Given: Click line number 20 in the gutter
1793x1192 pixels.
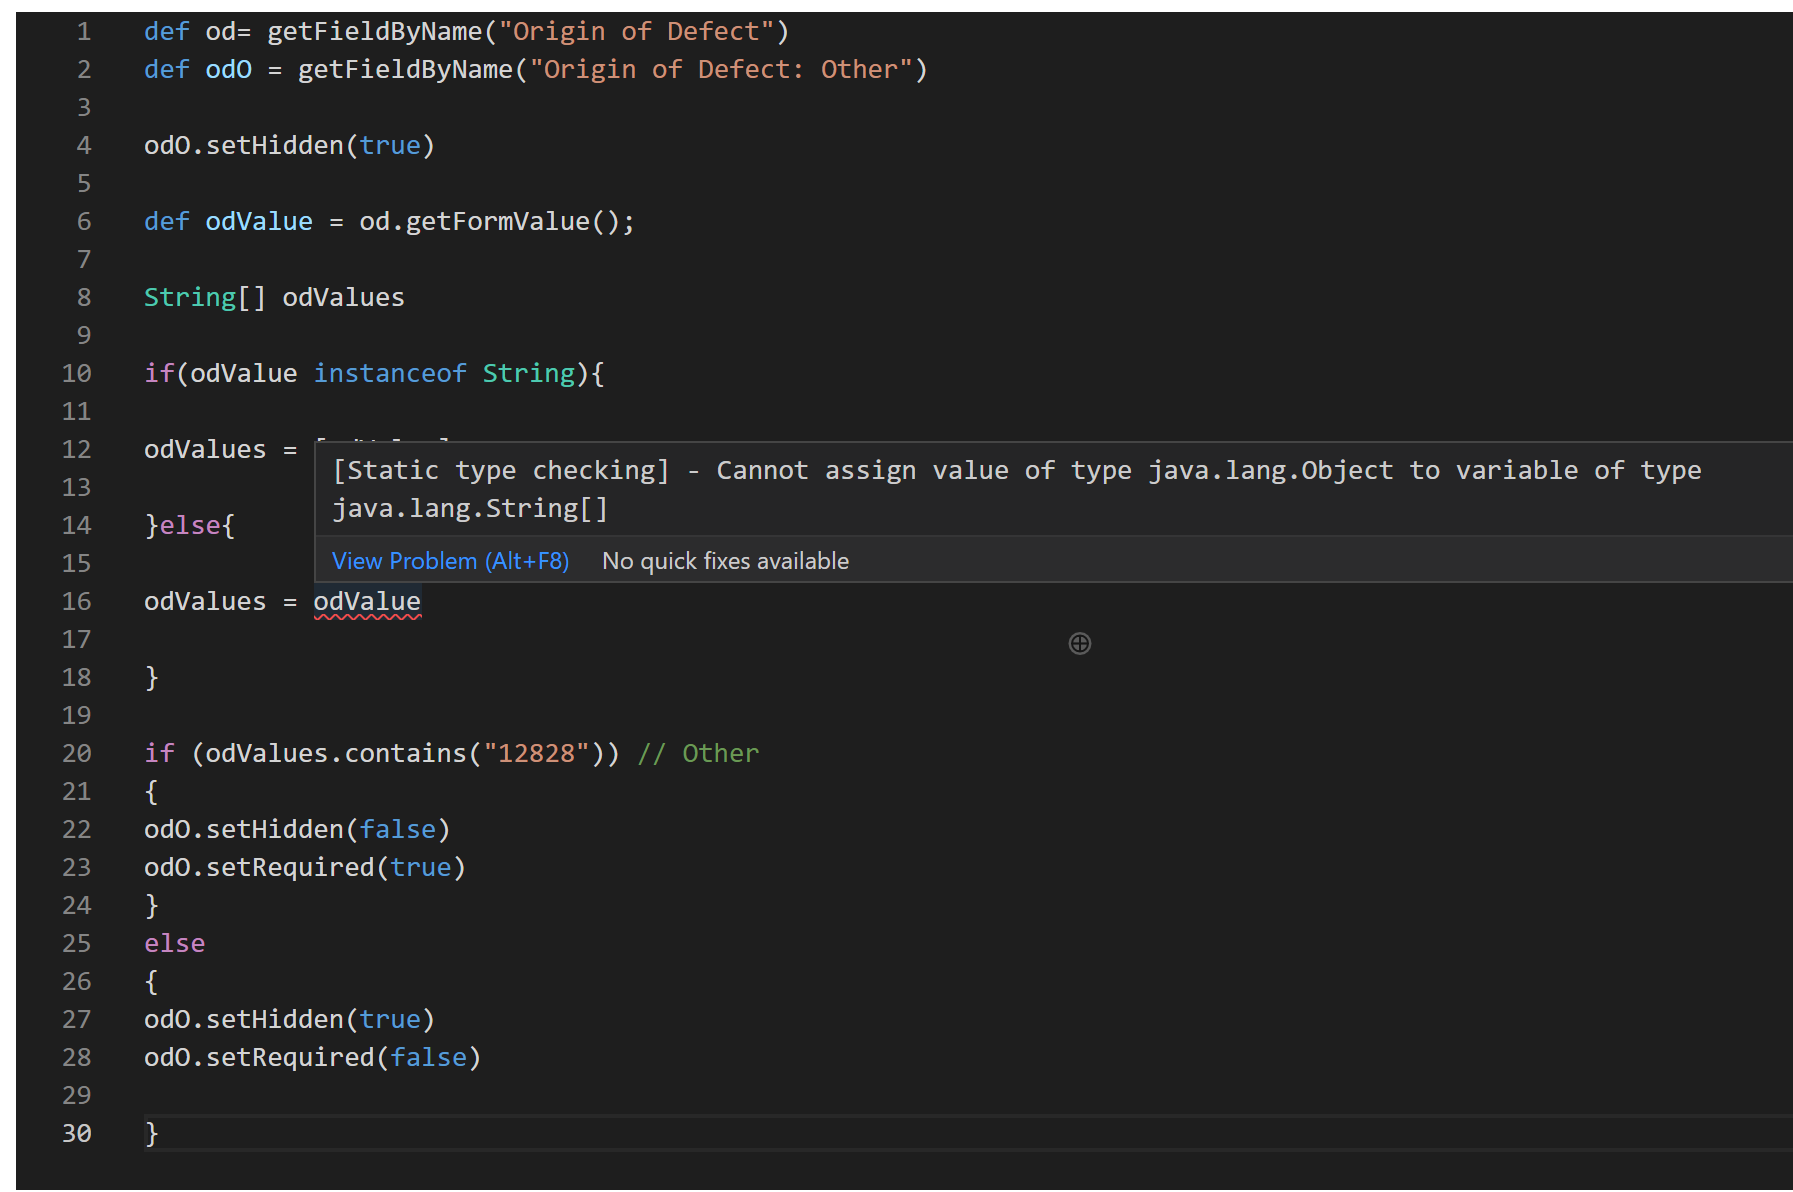Looking at the screenshot, I should (x=77, y=754).
